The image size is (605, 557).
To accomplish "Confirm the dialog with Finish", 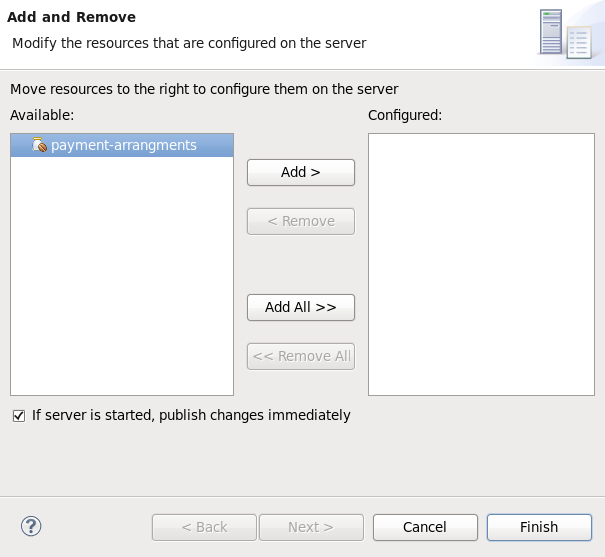I will pyautogui.click(x=539, y=527).
